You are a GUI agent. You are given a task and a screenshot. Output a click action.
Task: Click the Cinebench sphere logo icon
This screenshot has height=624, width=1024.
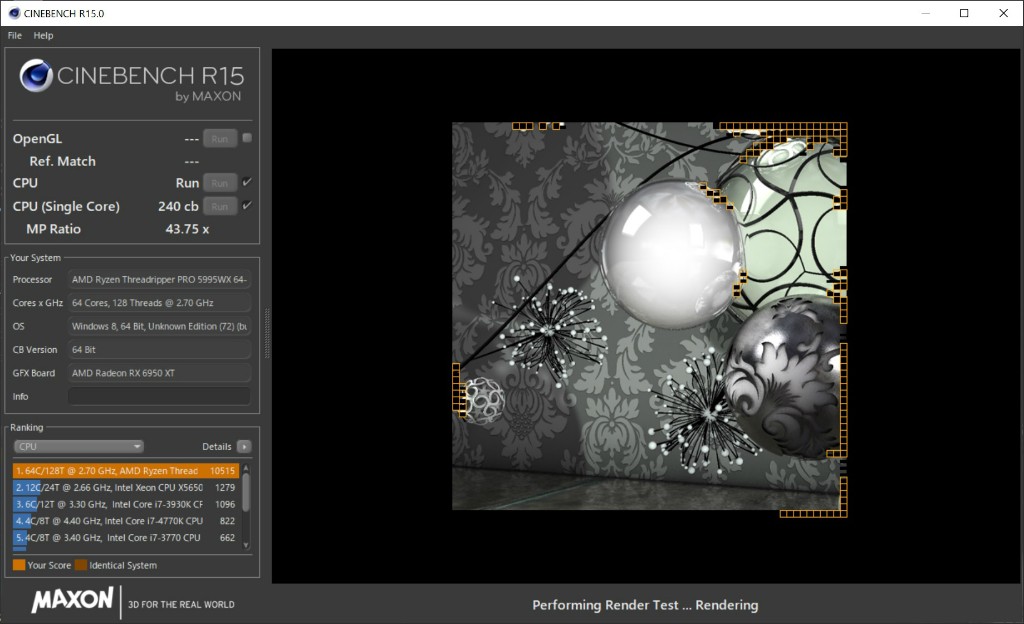coord(36,76)
